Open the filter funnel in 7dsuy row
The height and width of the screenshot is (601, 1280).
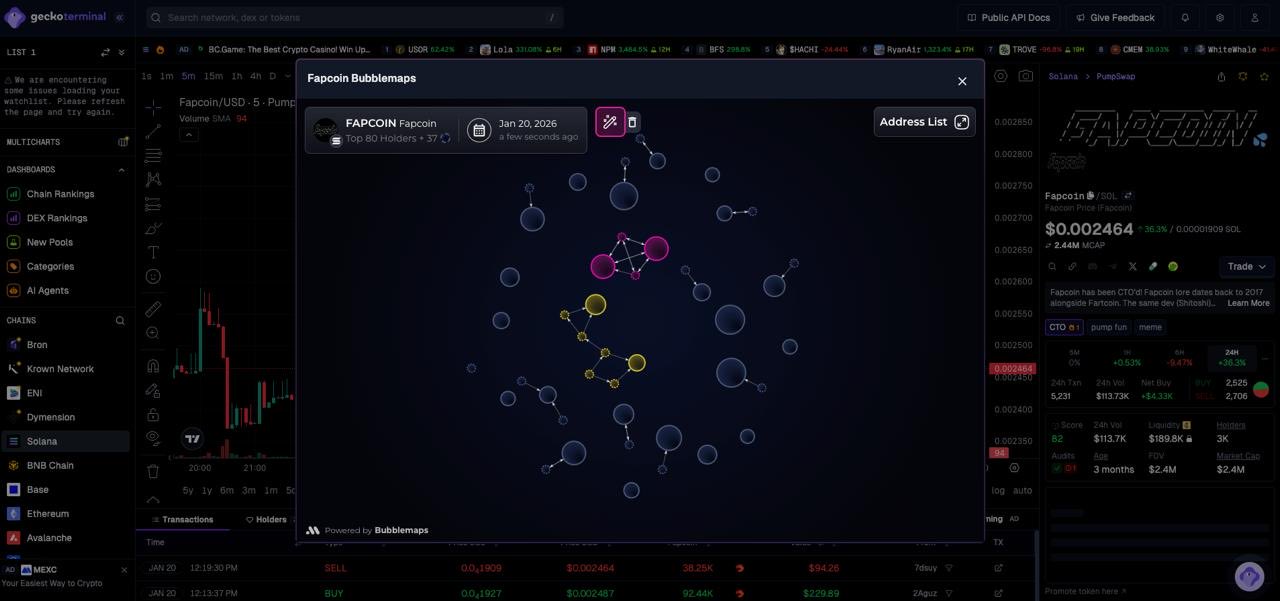click(949, 568)
